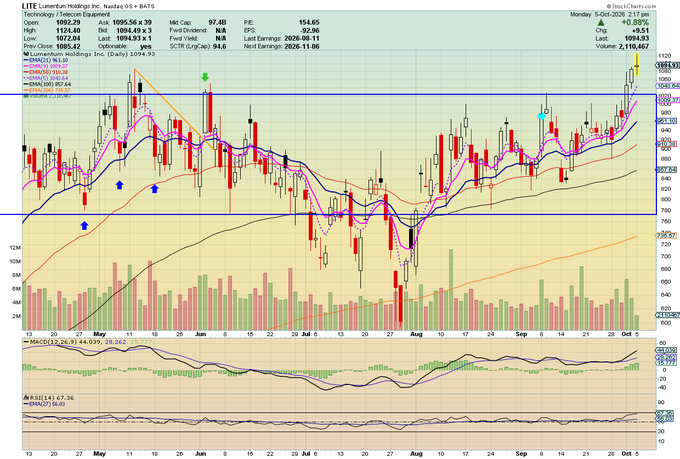Viewport: 680px width, 459px height.
Task: Click the EMA(100) 857.64 legend entry
Action: pyautogui.click(x=49, y=84)
